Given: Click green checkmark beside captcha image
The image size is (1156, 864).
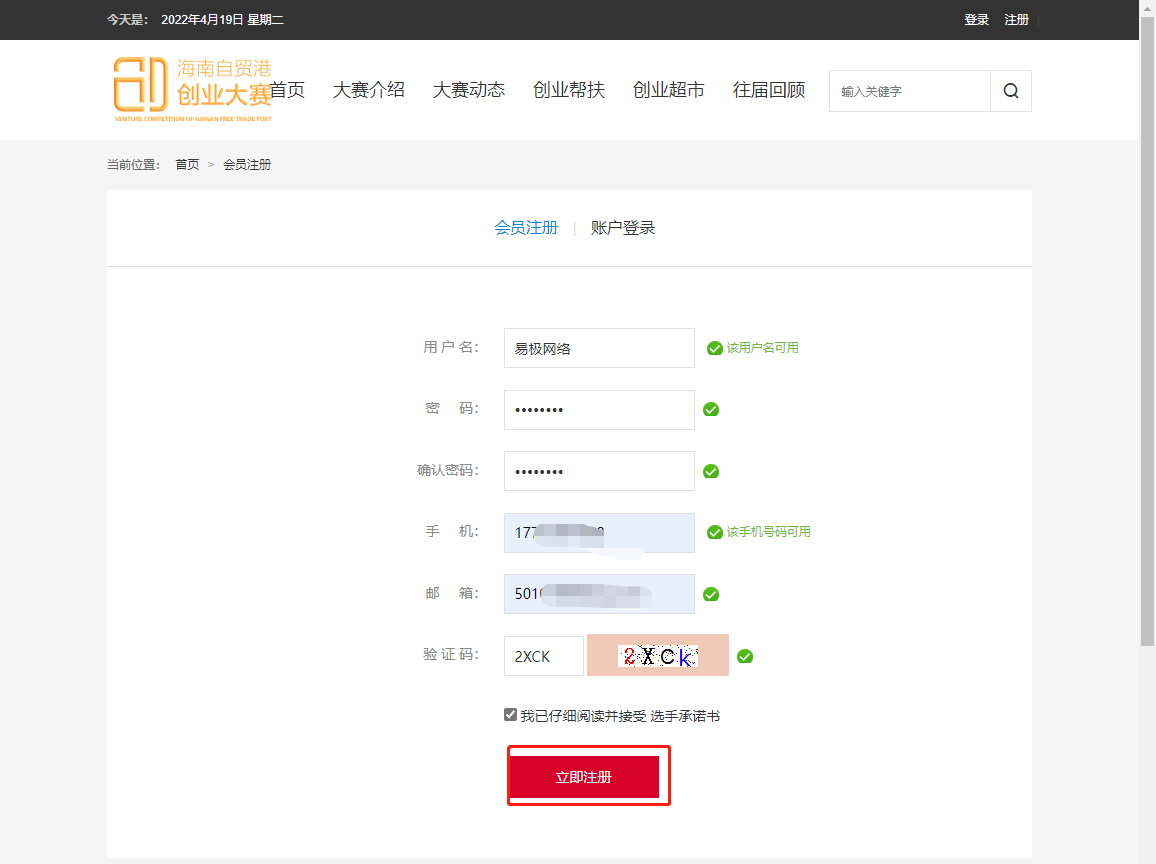Looking at the screenshot, I should (745, 656).
